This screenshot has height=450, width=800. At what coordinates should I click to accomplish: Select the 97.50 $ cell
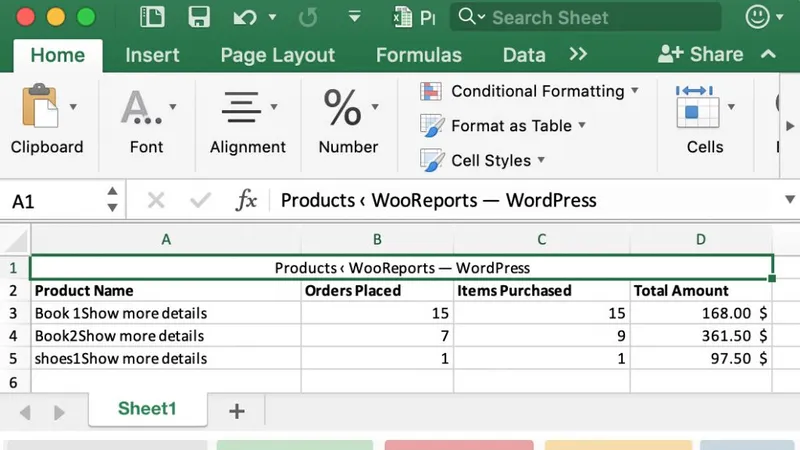(x=701, y=358)
